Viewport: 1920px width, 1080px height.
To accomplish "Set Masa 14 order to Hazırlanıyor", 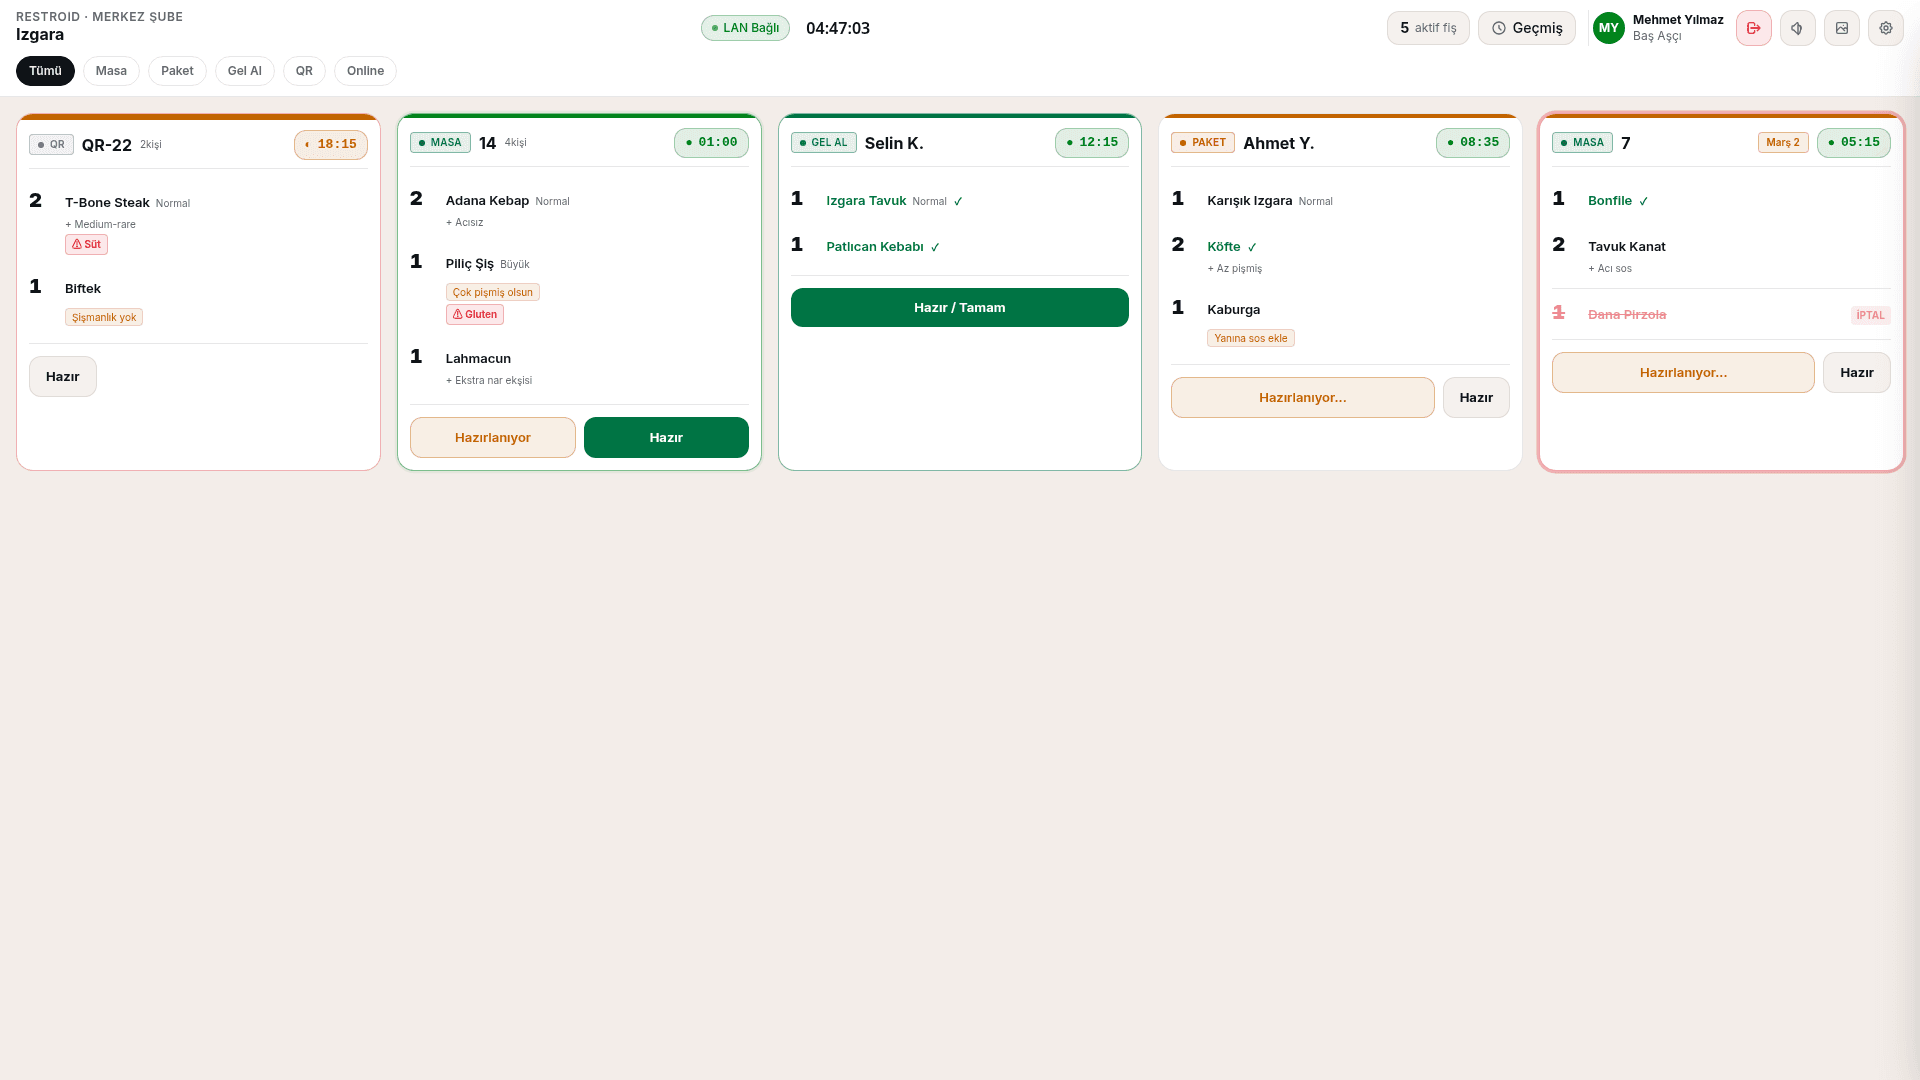I will [x=492, y=437].
